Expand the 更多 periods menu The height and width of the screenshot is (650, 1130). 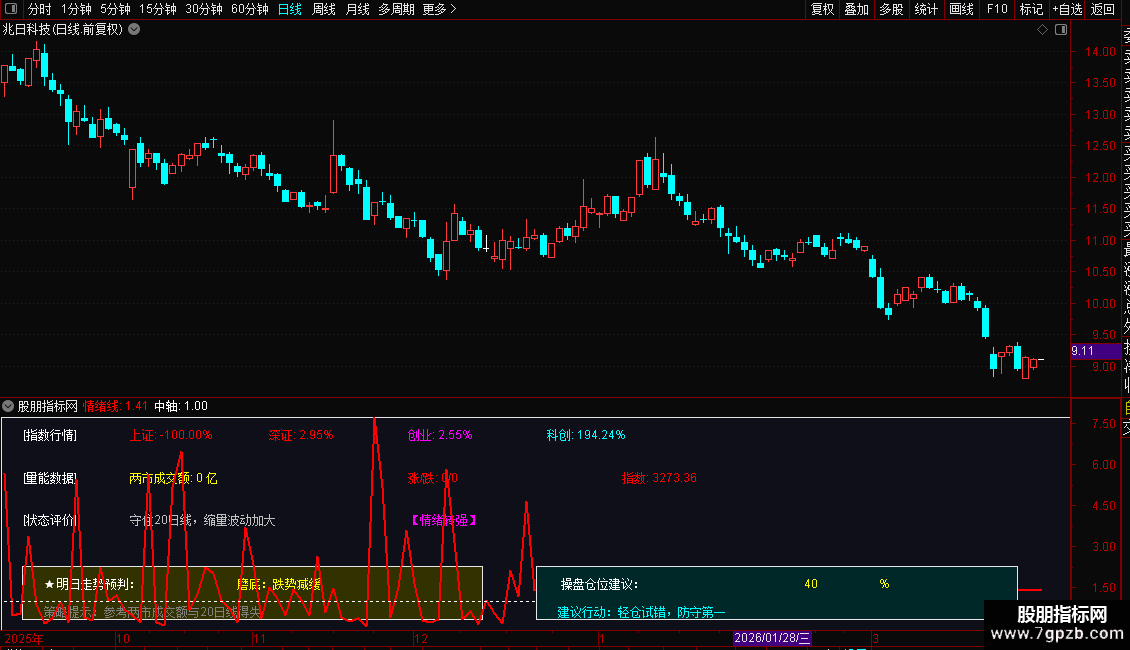[440, 9]
